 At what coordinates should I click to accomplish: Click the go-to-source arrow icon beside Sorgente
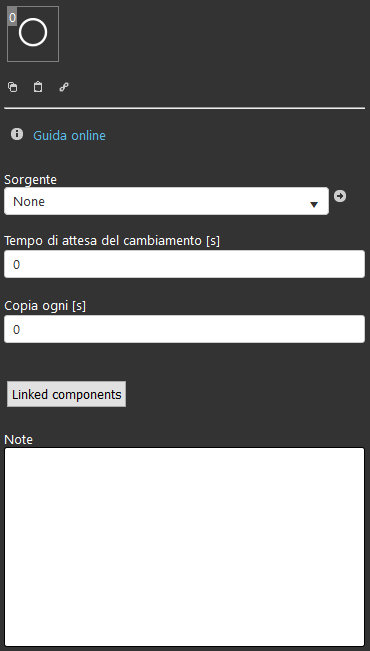tap(340, 196)
